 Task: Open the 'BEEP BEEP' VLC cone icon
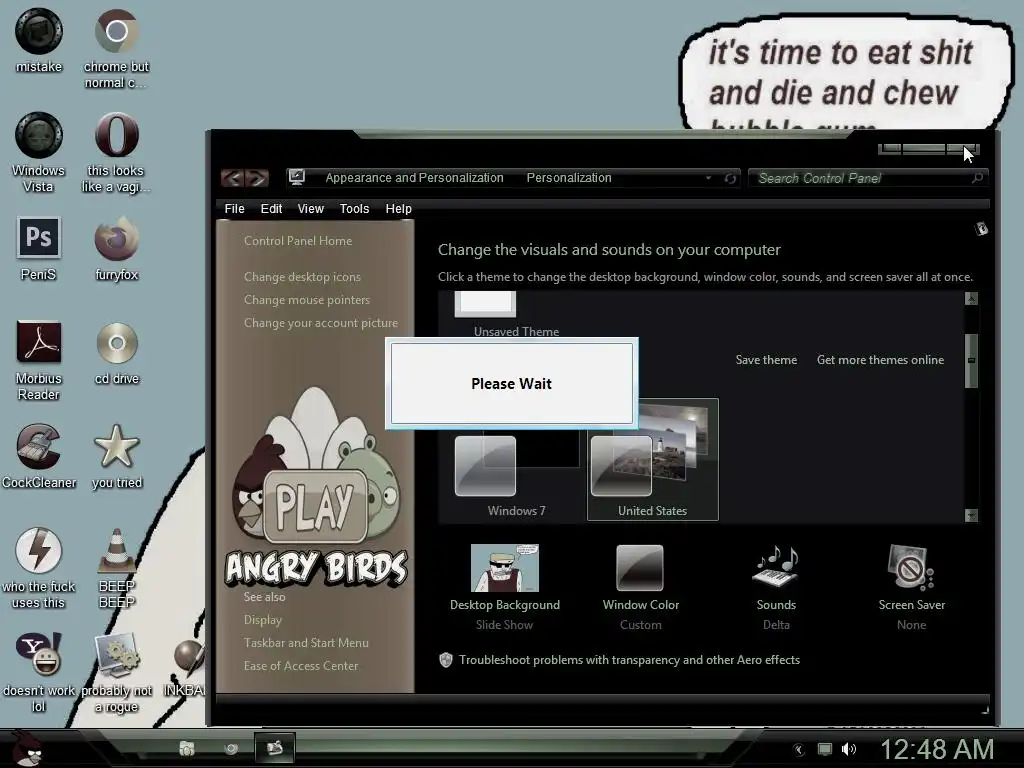point(116,568)
